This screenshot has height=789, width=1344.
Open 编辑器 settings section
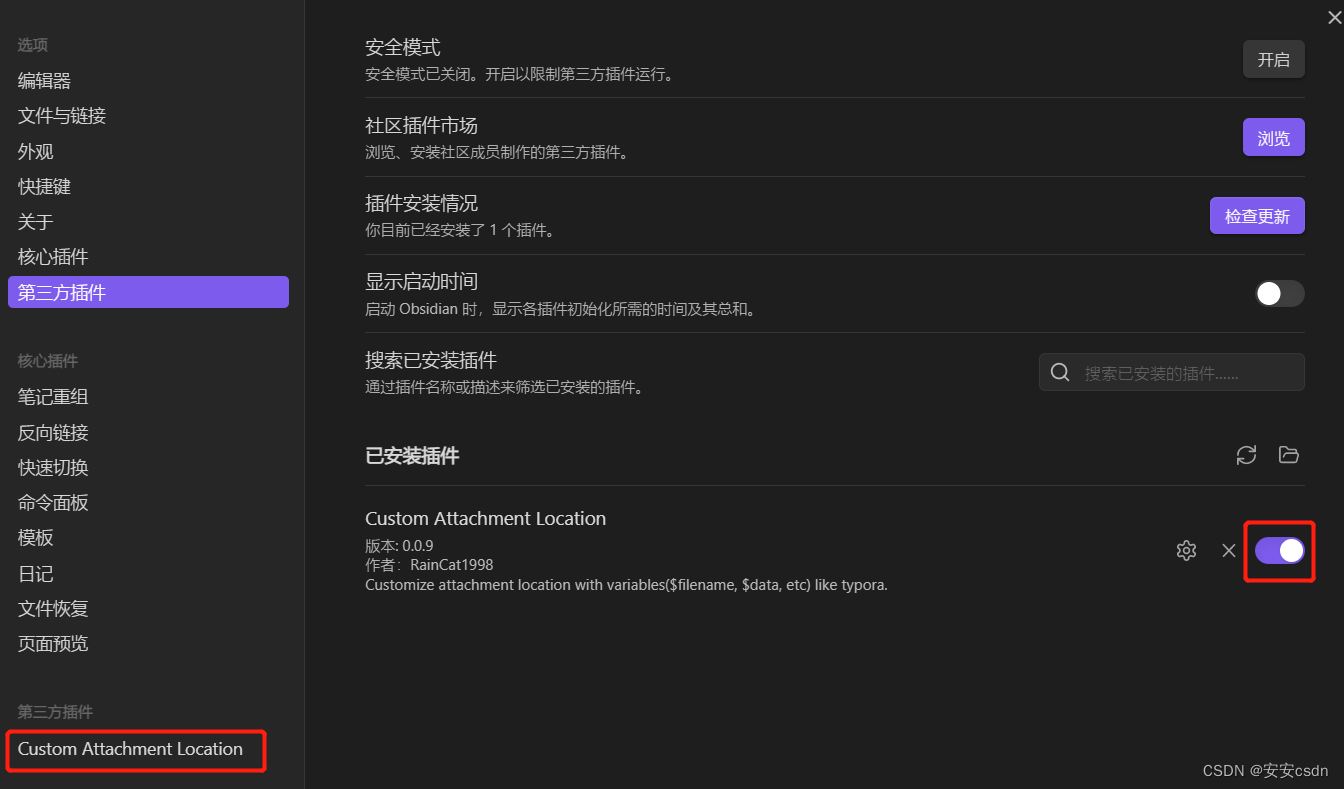coord(148,81)
